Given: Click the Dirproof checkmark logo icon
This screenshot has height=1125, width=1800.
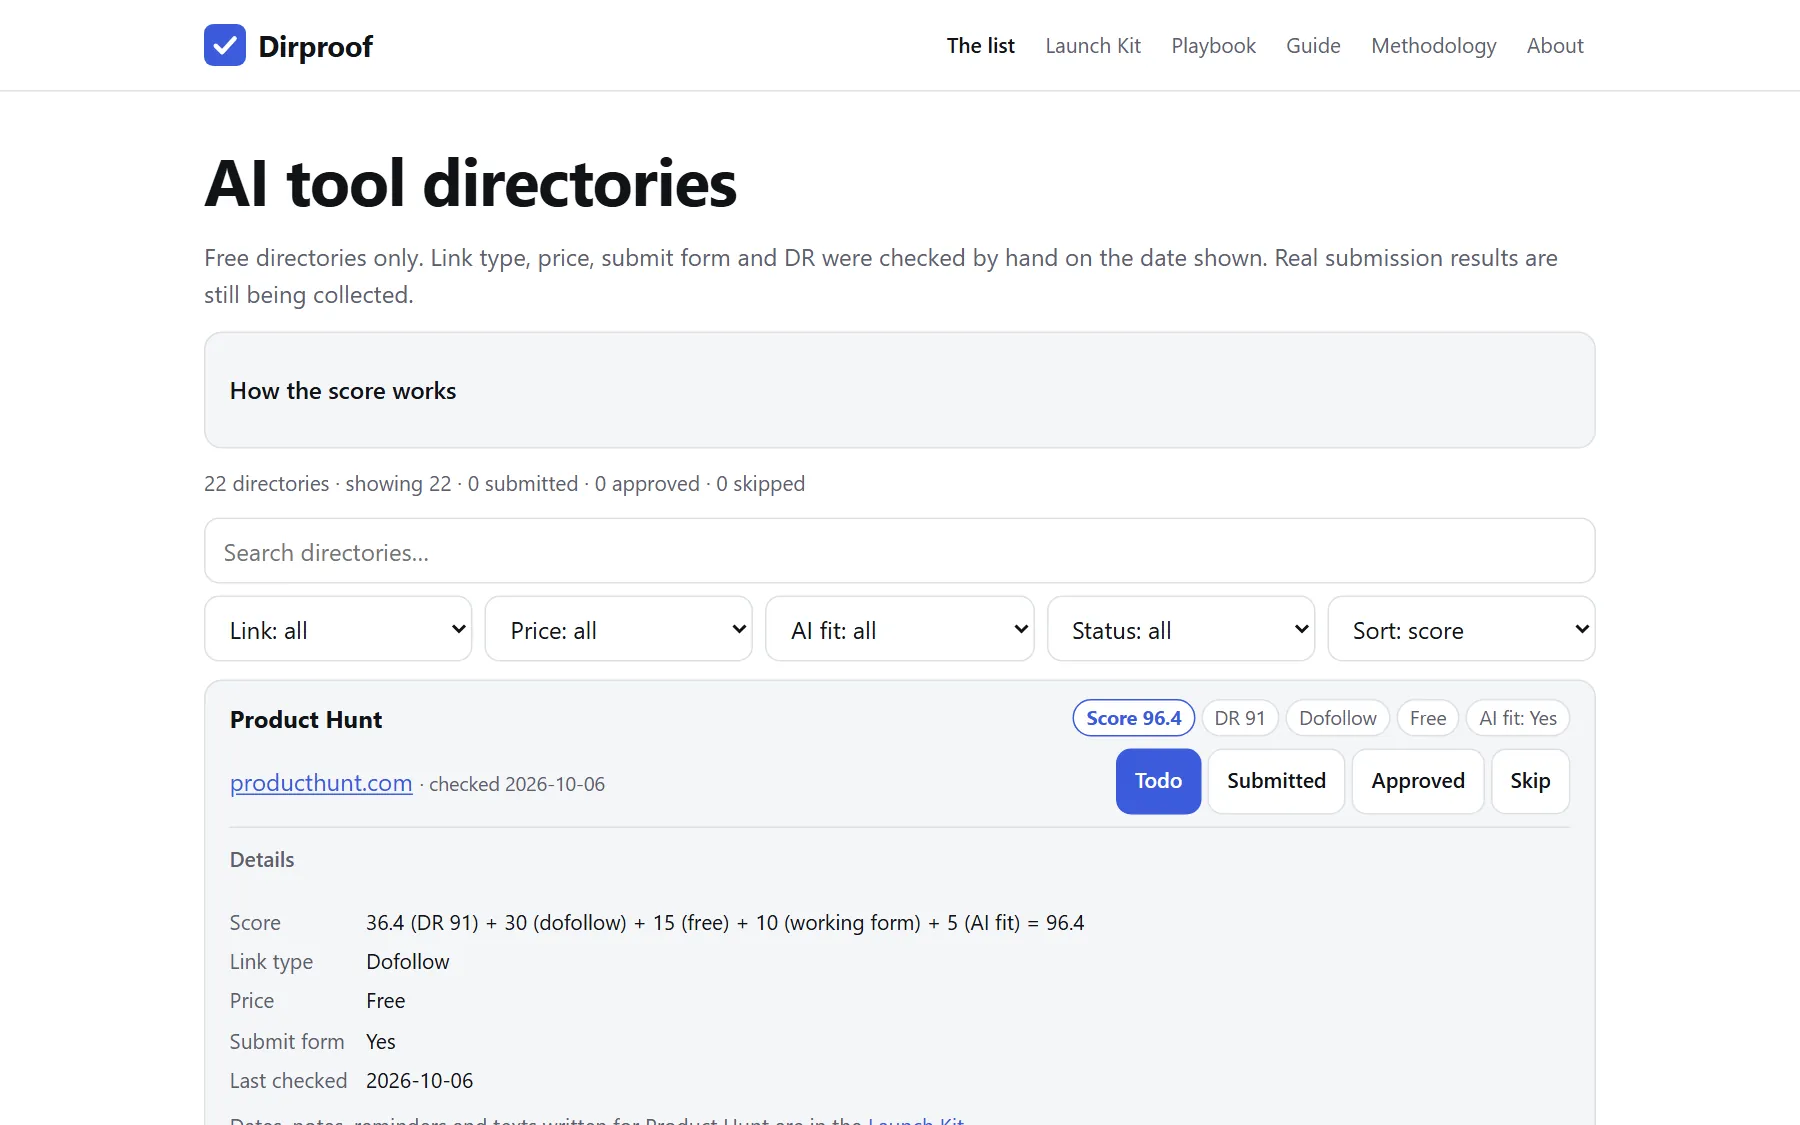Looking at the screenshot, I should click(225, 45).
